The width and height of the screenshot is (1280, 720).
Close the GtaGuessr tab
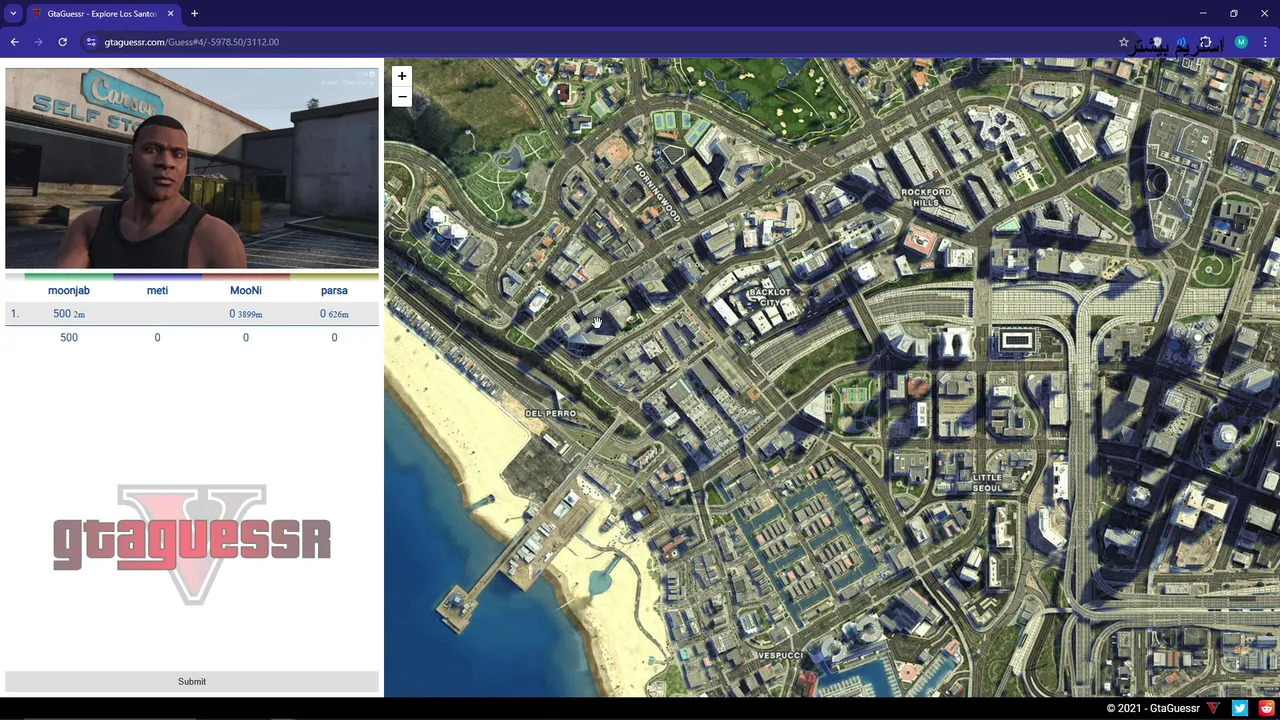click(170, 14)
